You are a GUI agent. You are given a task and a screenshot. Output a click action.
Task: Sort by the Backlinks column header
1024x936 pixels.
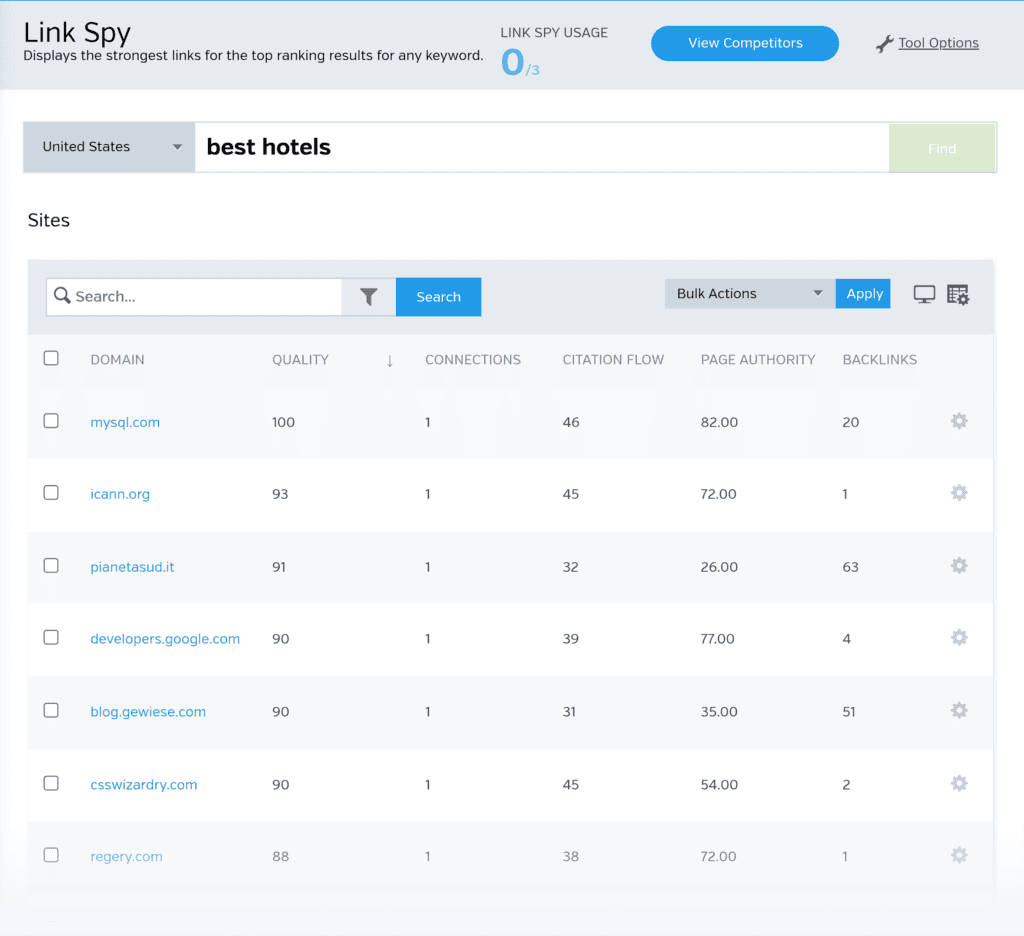click(879, 360)
